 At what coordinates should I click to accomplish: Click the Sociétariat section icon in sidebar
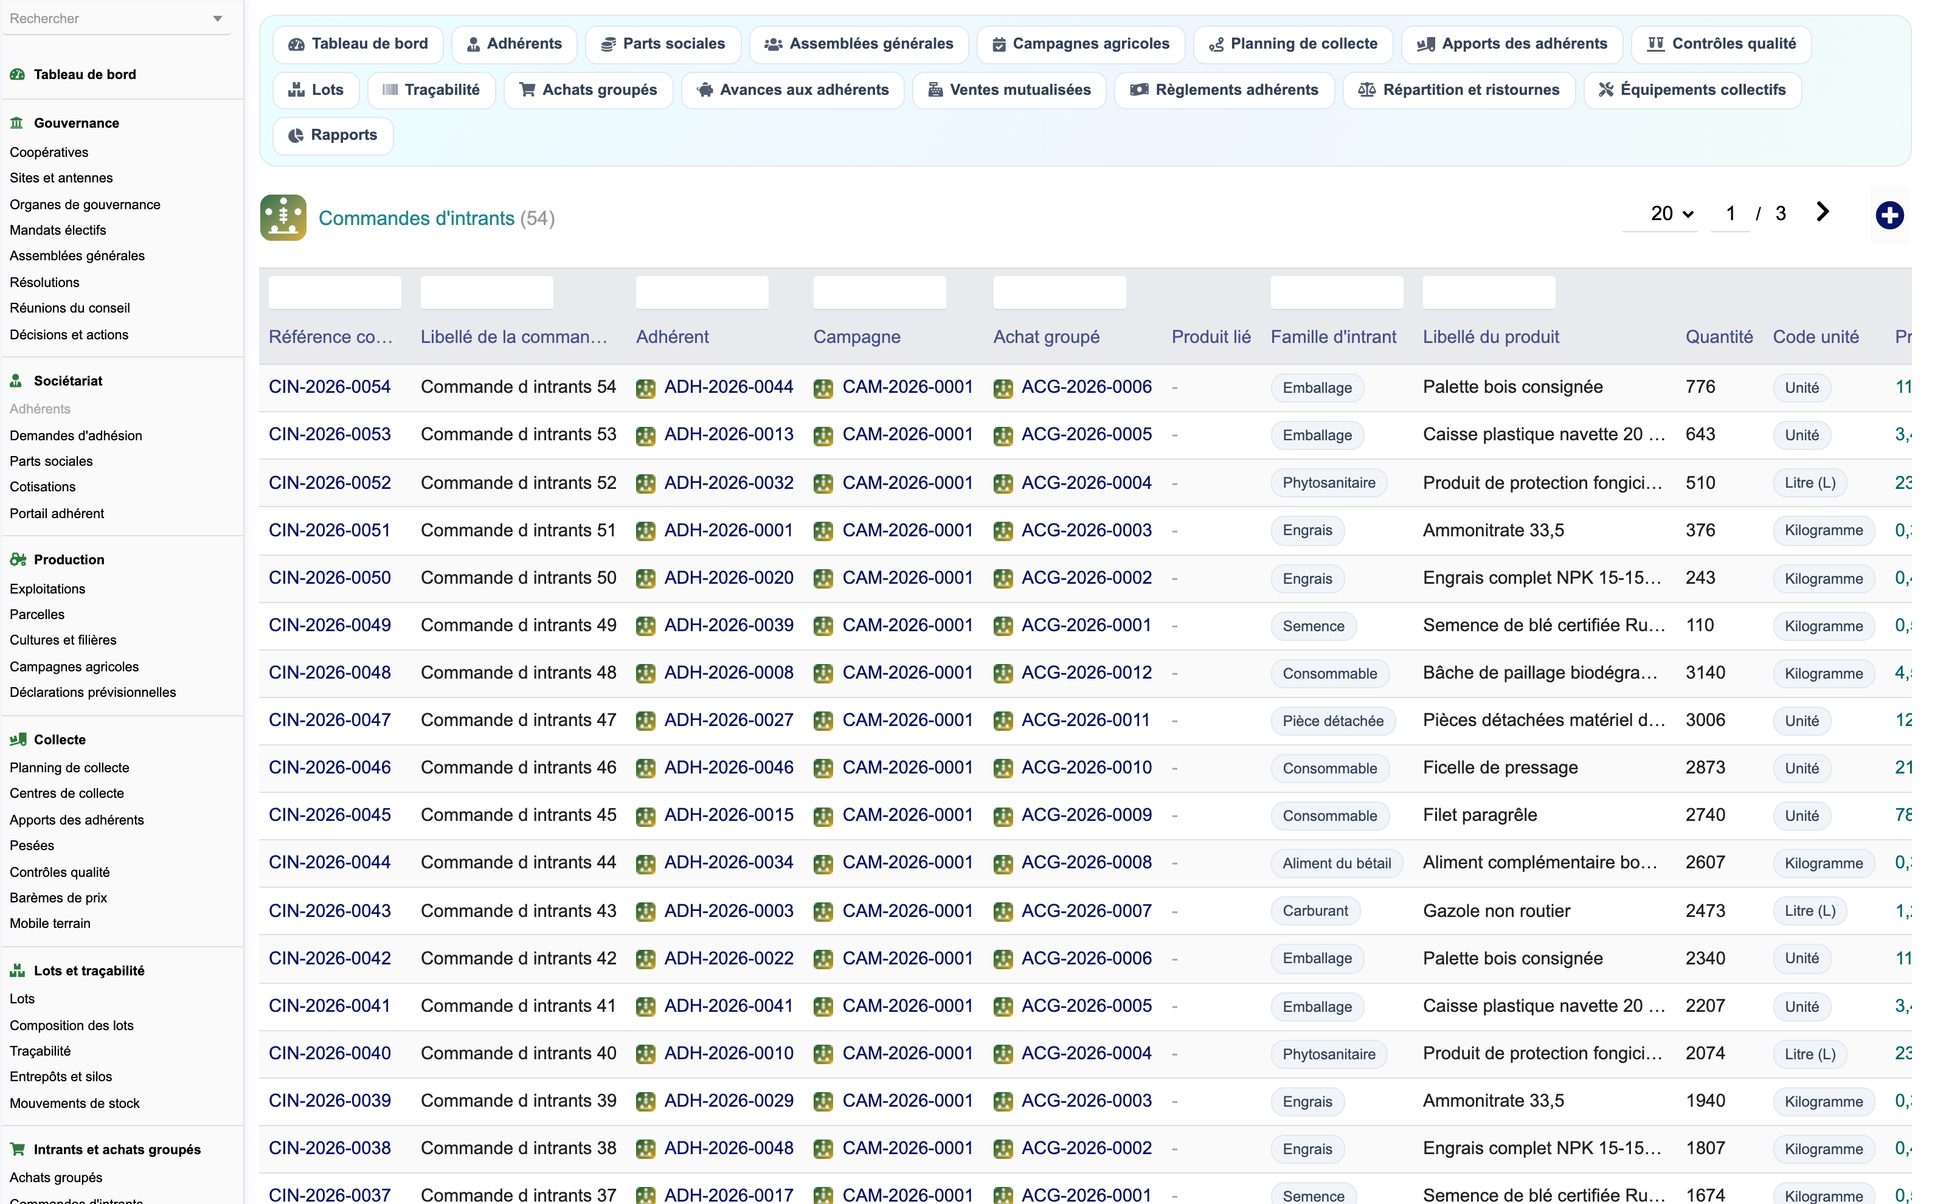[x=17, y=381]
